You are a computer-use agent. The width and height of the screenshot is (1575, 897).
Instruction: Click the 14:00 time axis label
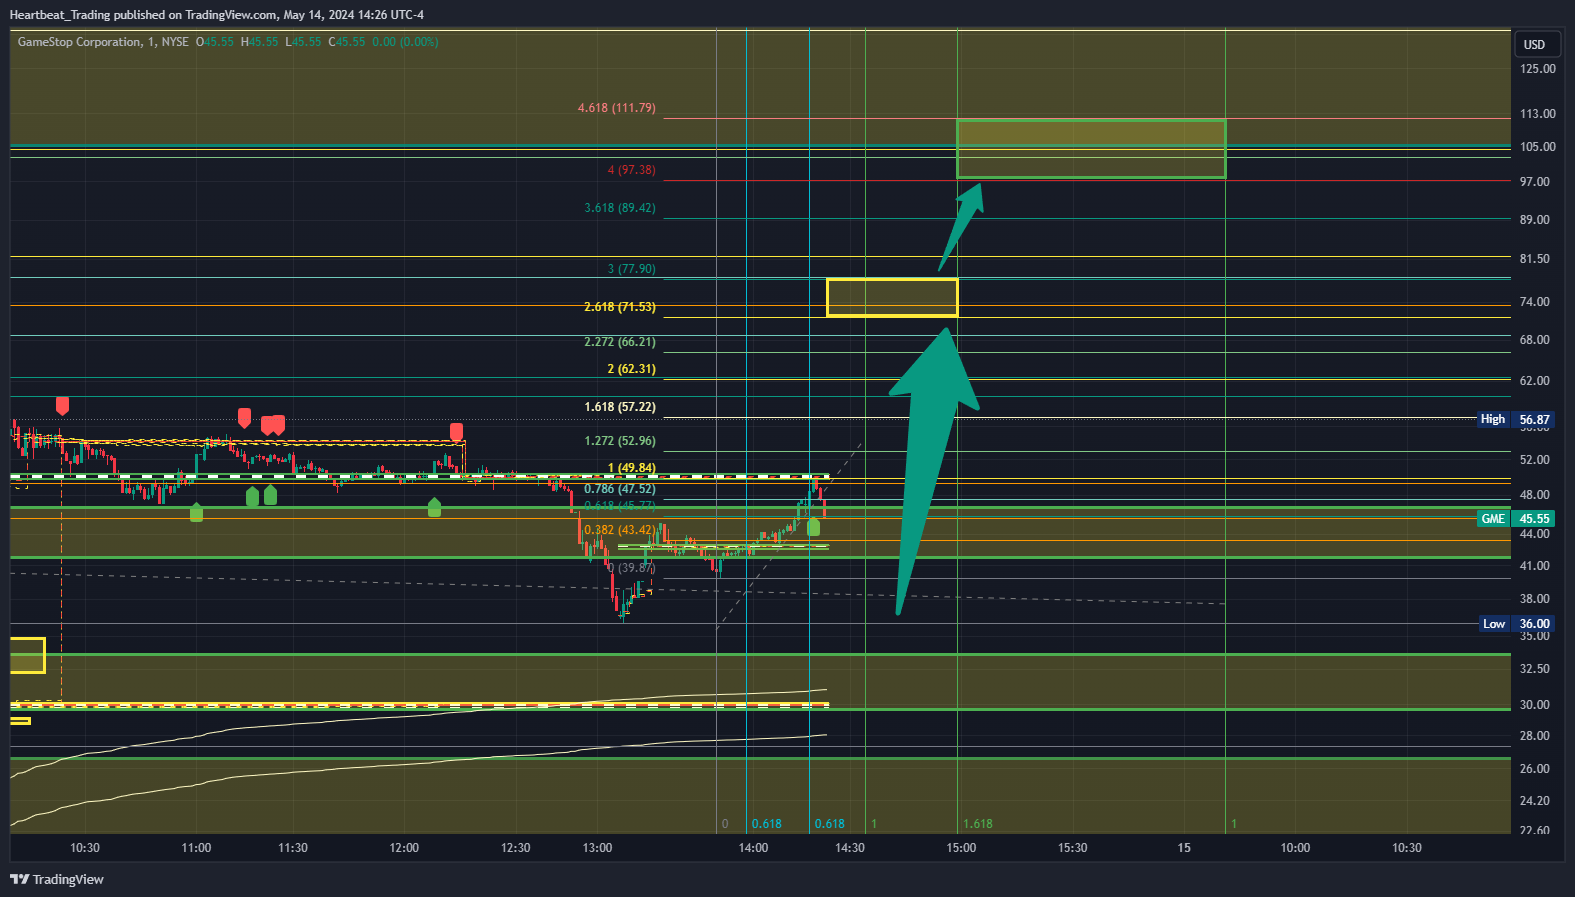[753, 848]
